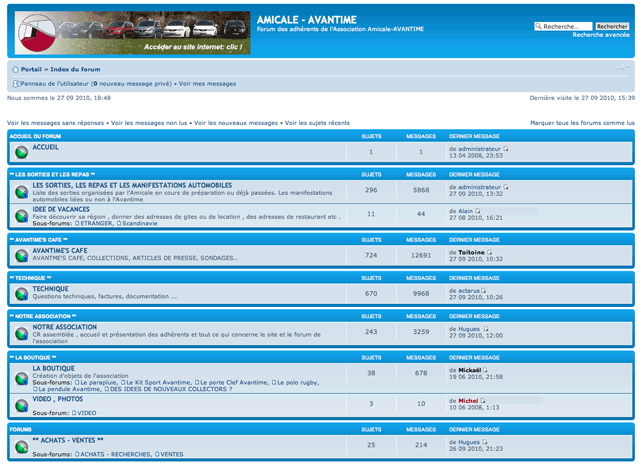This screenshot has height=463, width=640.
Task: Click the forum icon beside ACCUEIL
Action: pos(20,152)
